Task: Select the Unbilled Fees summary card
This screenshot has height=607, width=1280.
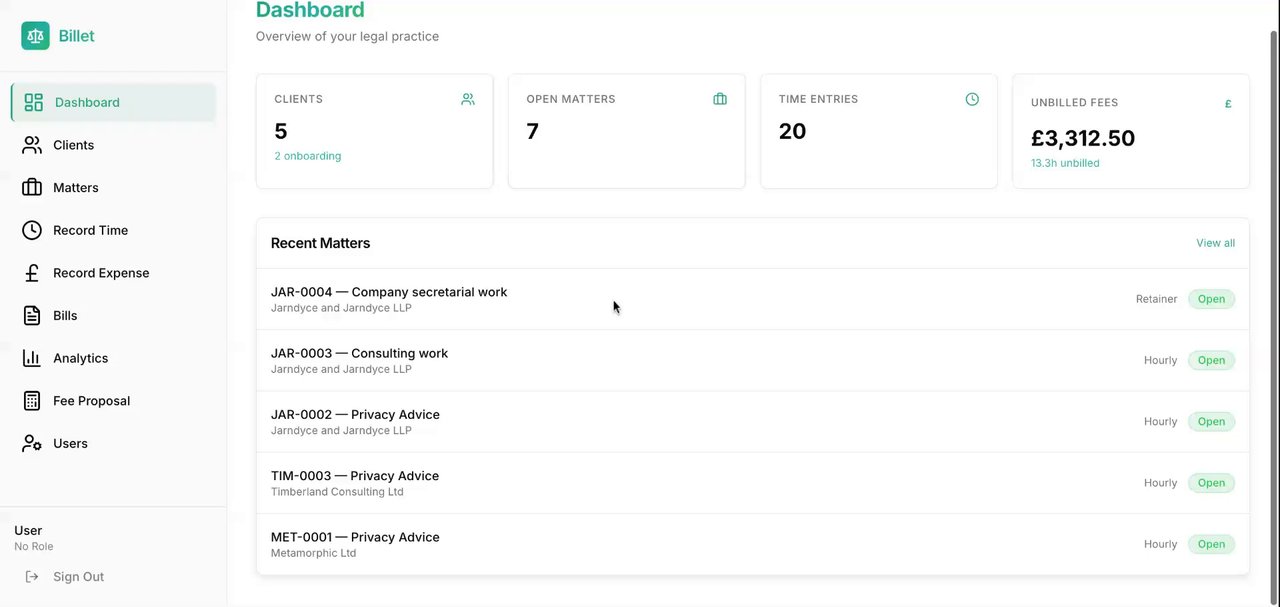Action: (1130, 131)
